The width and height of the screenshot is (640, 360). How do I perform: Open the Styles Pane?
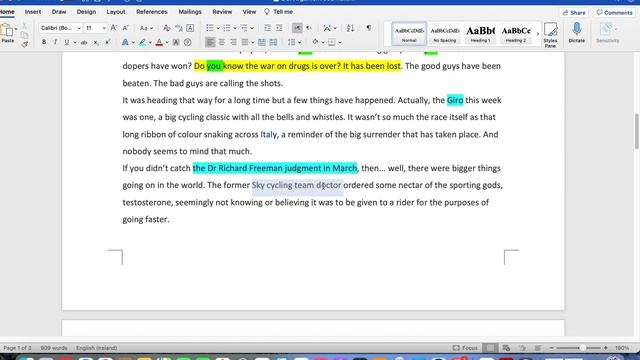(550, 35)
